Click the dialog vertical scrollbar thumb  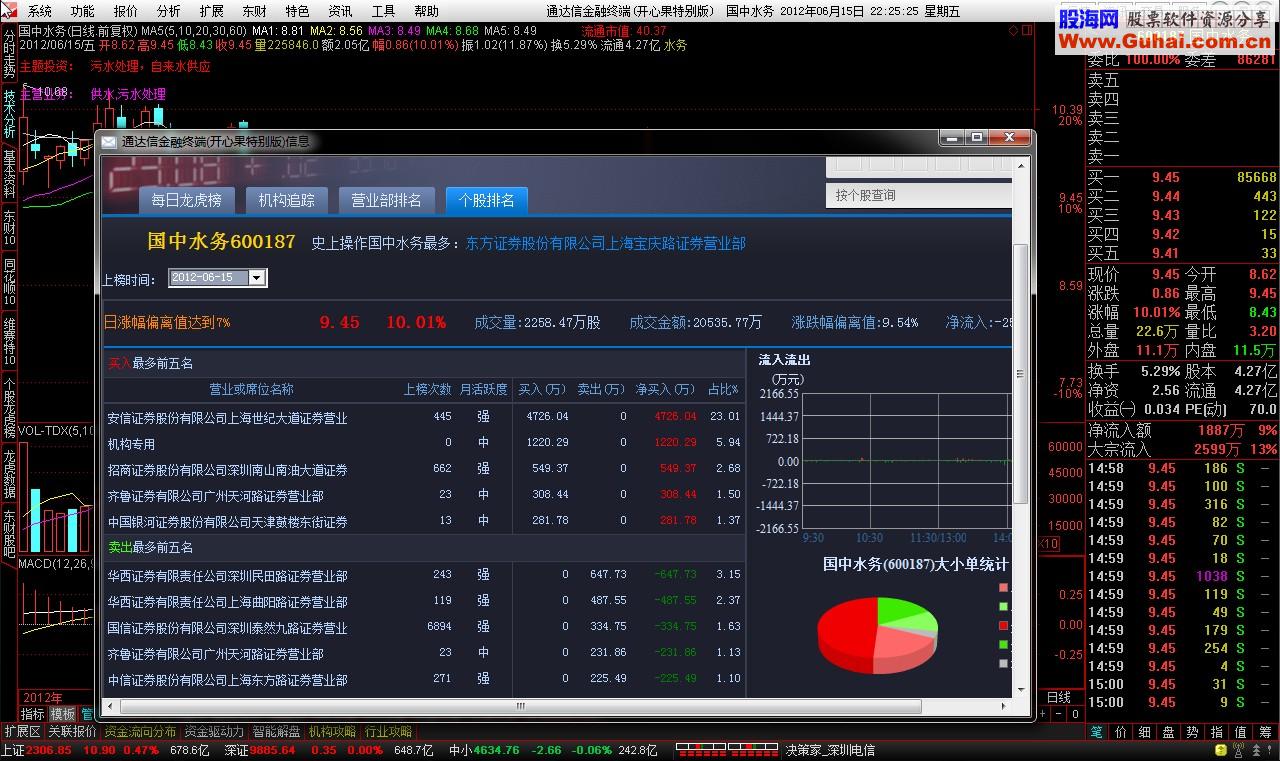(x=1021, y=373)
